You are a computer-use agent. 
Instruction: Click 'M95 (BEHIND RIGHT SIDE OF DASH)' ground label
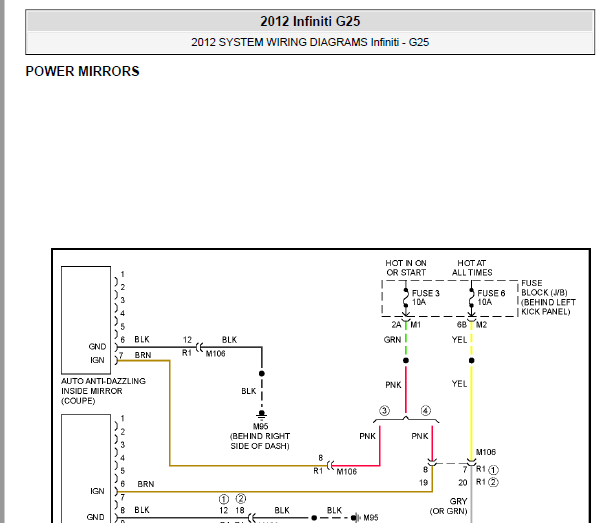(260, 436)
